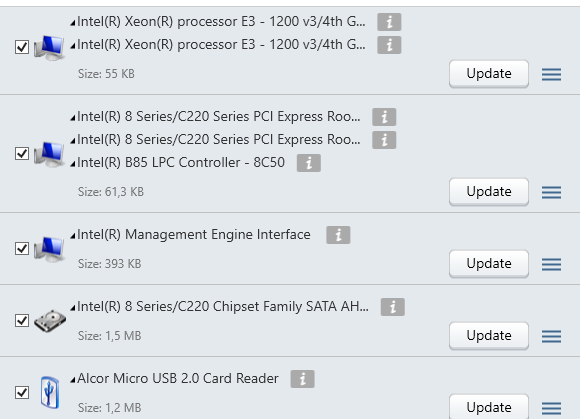Uncheck the PCI Express Root driver group

[x=22, y=153]
